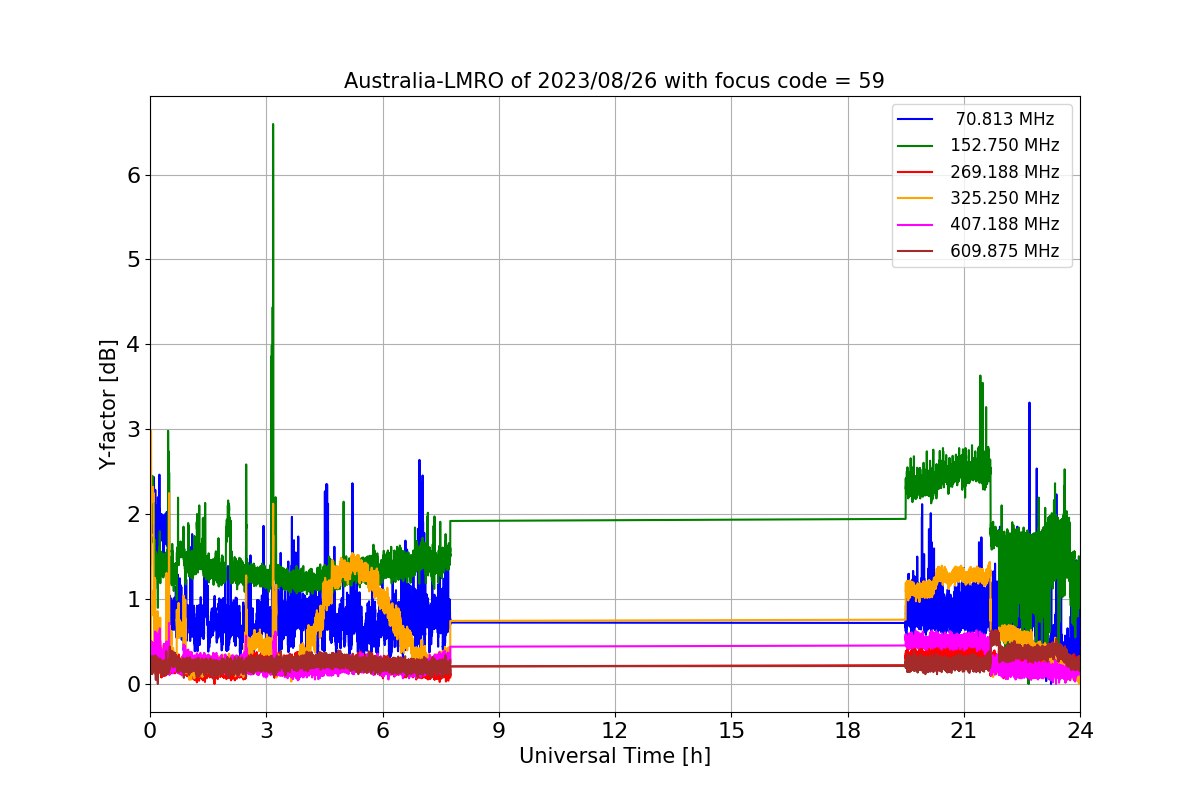
Task: Click x-axis tick label 6
Action: [x=382, y=731]
